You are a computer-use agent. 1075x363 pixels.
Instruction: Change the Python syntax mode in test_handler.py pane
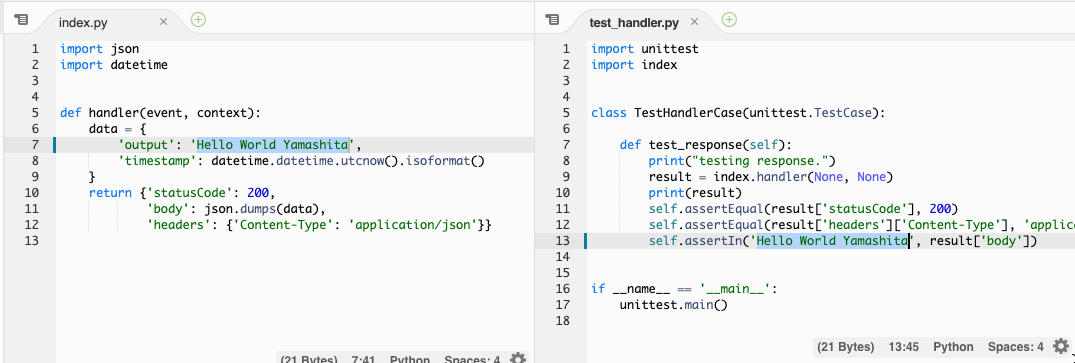[x=953, y=347]
